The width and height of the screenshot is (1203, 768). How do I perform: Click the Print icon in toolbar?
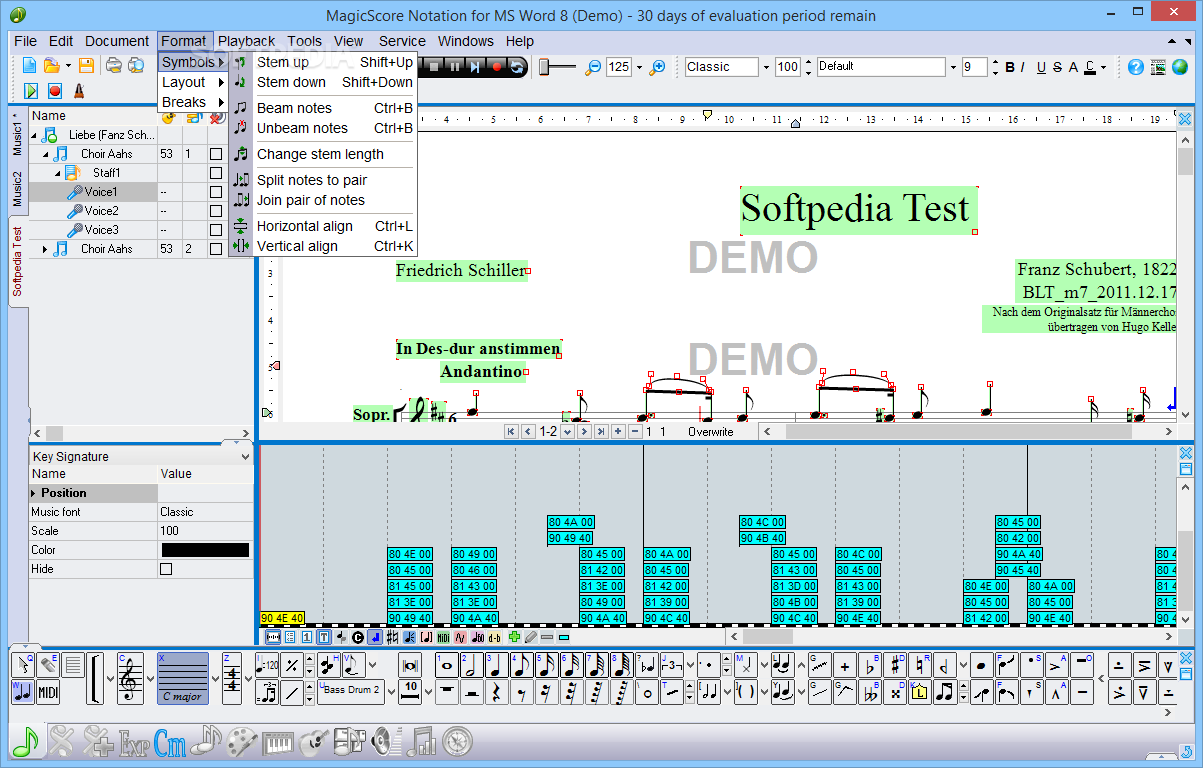pos(114,66)
